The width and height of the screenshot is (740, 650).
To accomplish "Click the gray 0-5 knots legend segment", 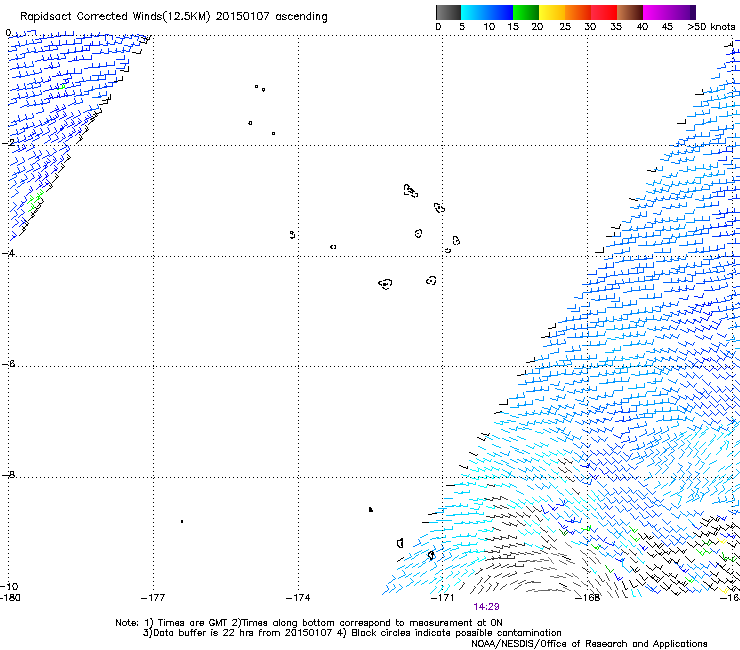I will pyautogui.click(x=448, y=12).
